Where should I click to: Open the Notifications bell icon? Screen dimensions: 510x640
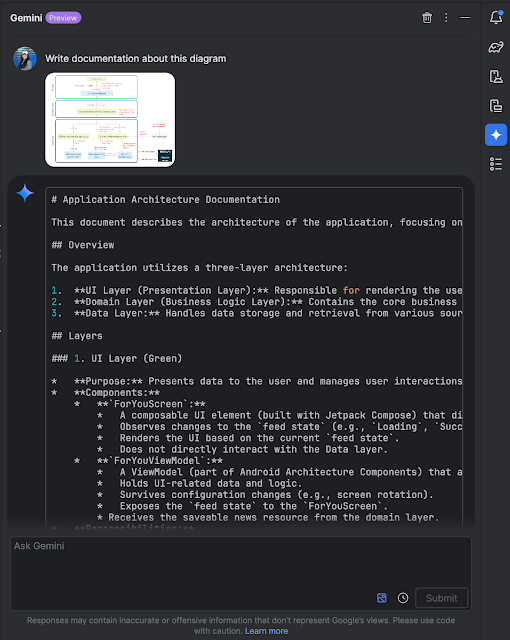tap(496, 17)
